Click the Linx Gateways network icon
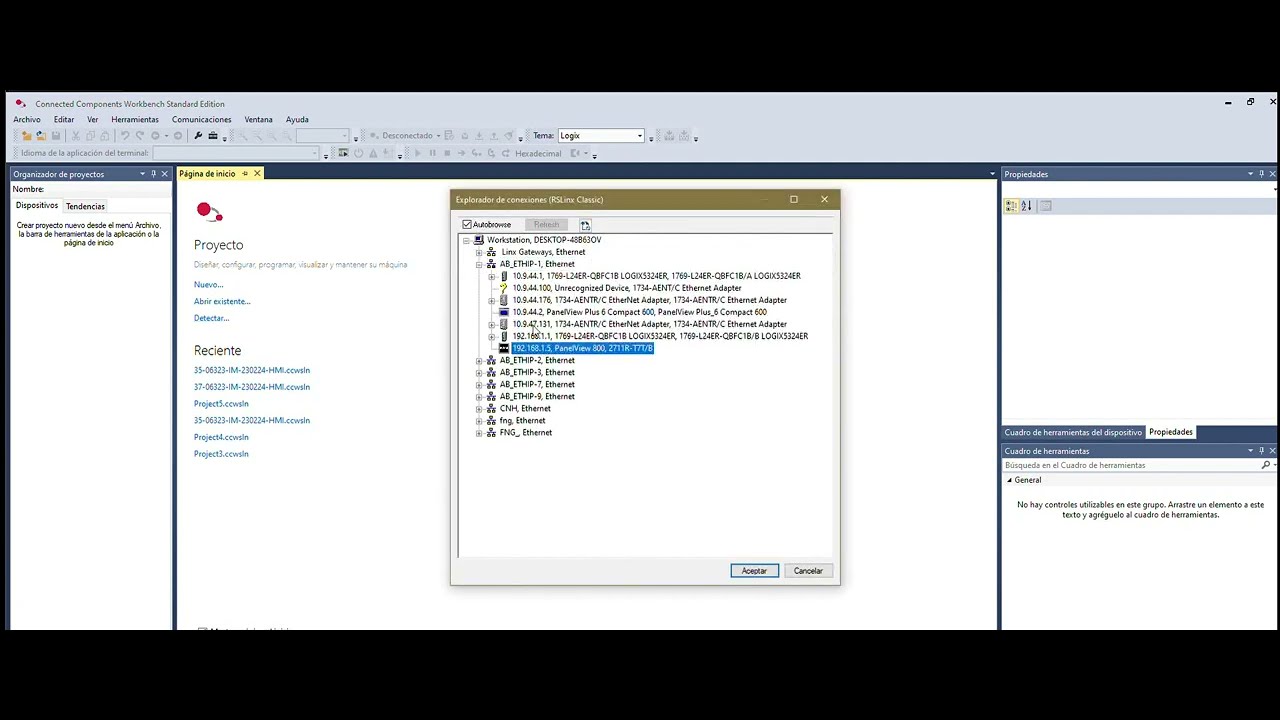The width and height of the screenshot is (1280, 720). tap(491, 252)
